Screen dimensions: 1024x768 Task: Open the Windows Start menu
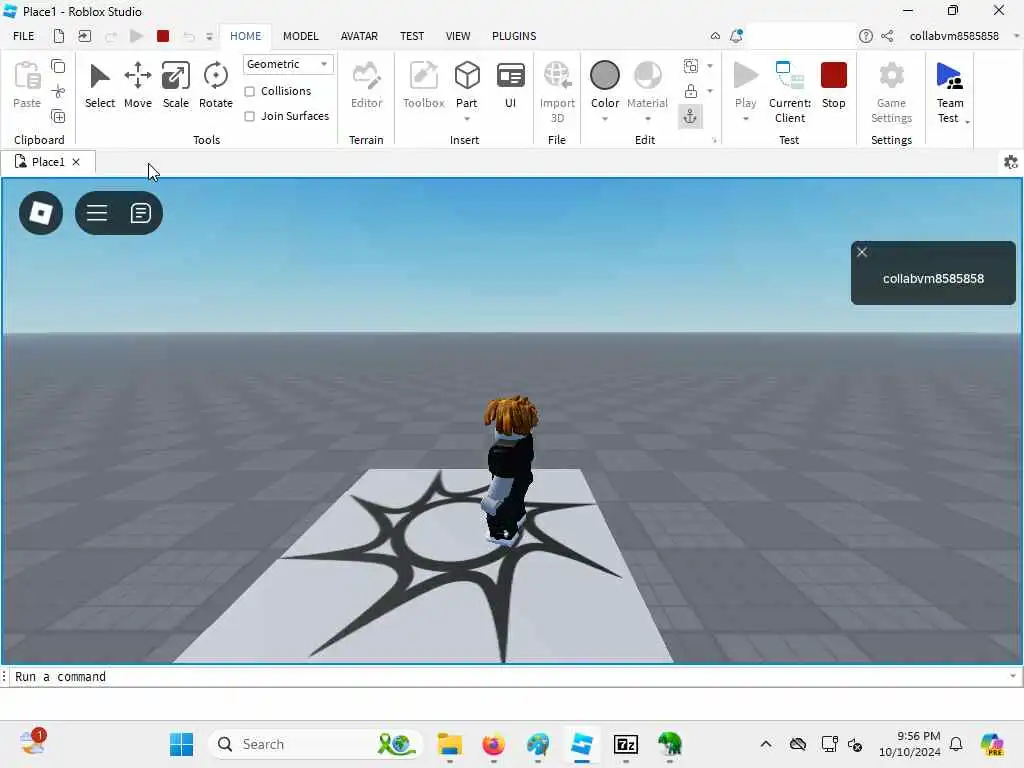coord(182,744)
